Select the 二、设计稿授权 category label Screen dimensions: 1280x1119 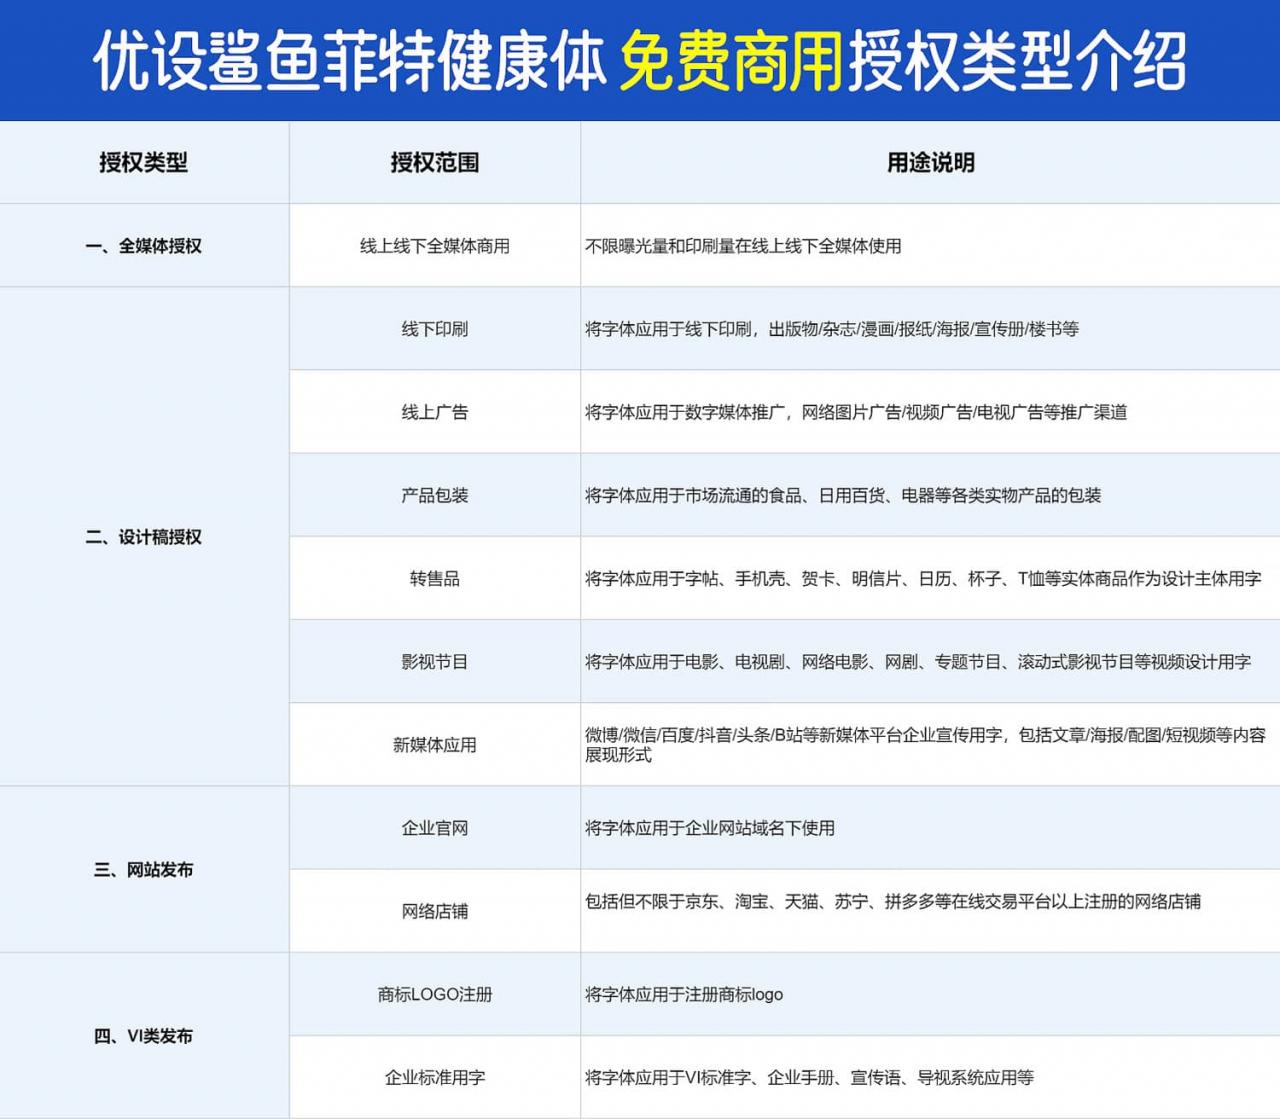pyautogui.click(x=144, y=536)
